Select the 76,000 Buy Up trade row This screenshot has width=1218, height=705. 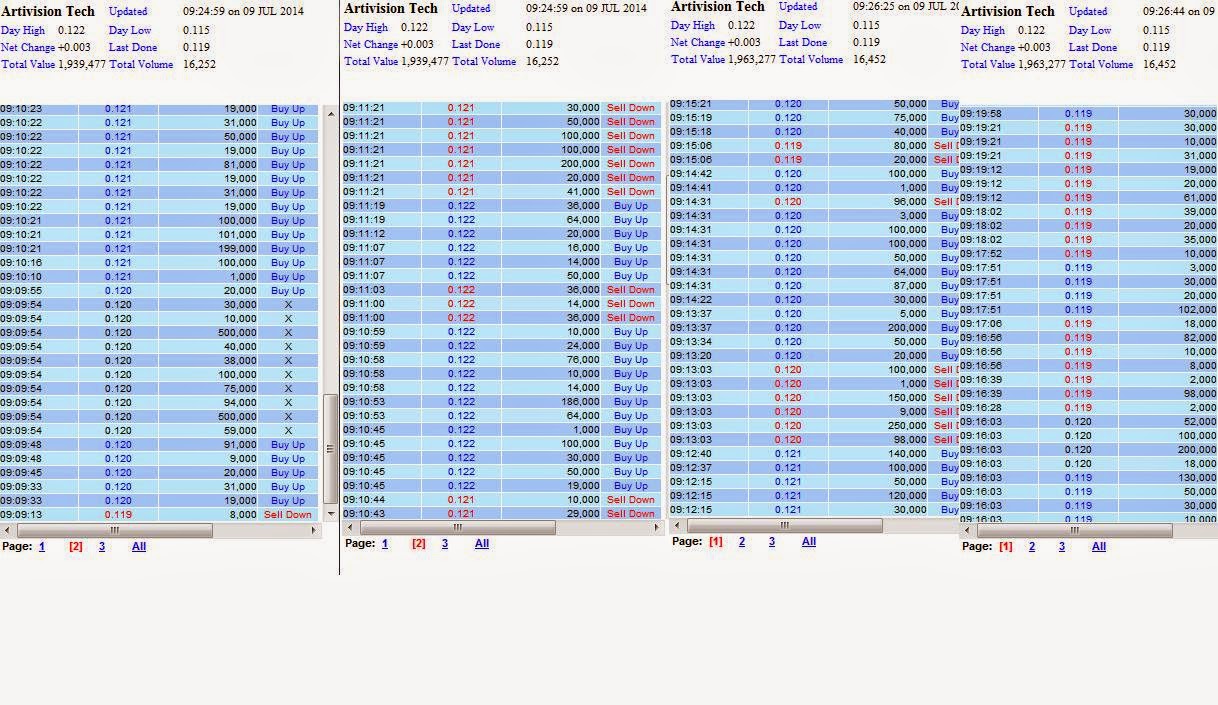502,360
